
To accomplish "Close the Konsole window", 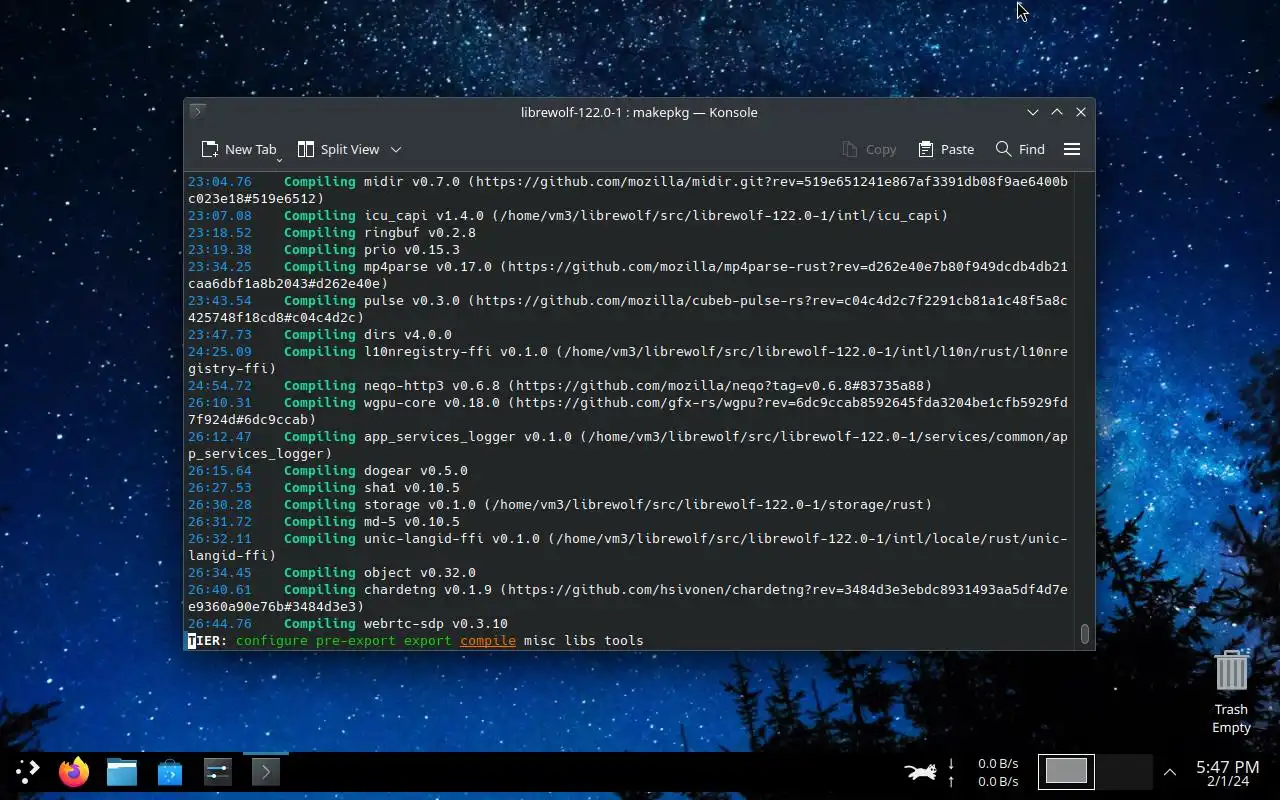I will tap(1081, 112).
